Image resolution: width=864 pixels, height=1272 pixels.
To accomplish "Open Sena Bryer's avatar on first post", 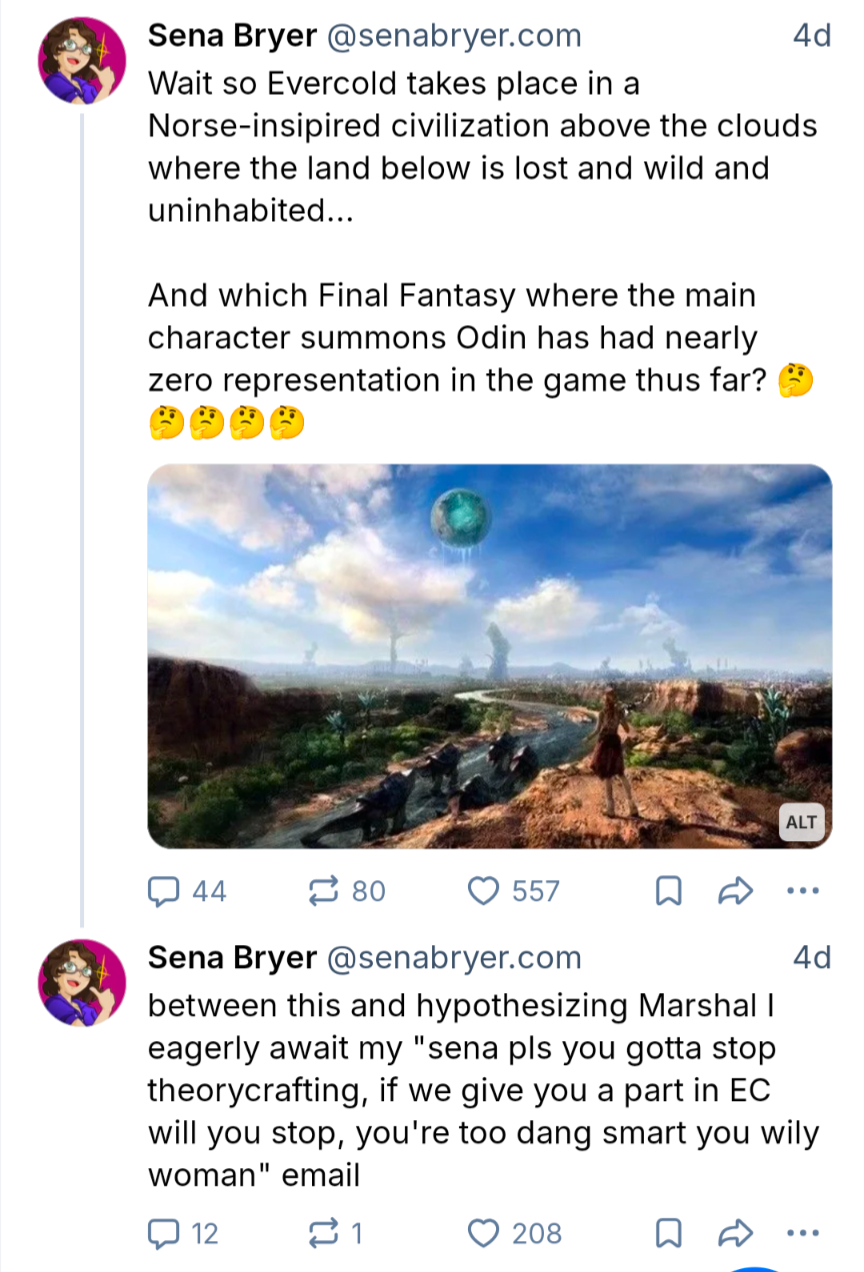I will tap(82, 60).
